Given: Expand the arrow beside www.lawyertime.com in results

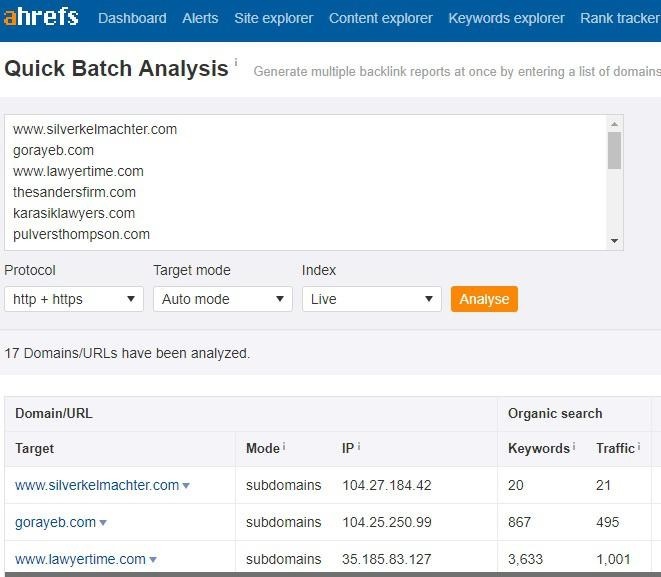Looking at the screenshot, I should pyautogui.click(x=153, y=560).
